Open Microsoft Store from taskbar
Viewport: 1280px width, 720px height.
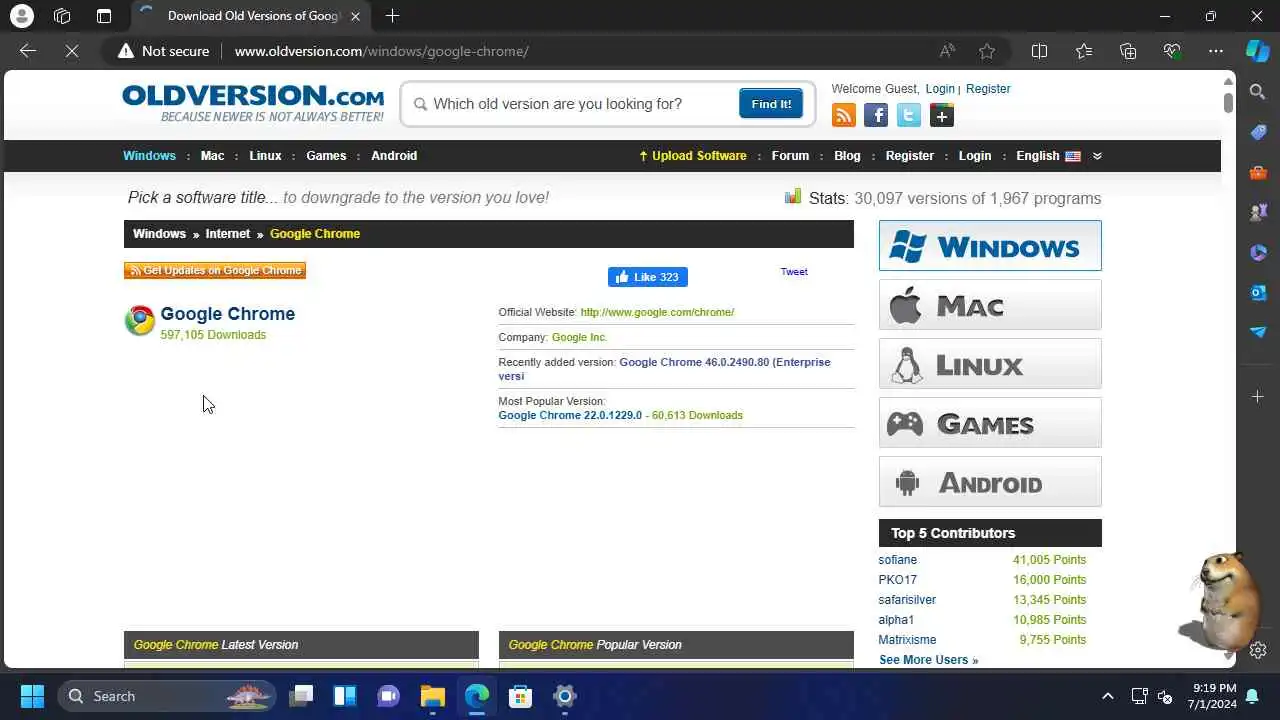[x=520, y=696]
